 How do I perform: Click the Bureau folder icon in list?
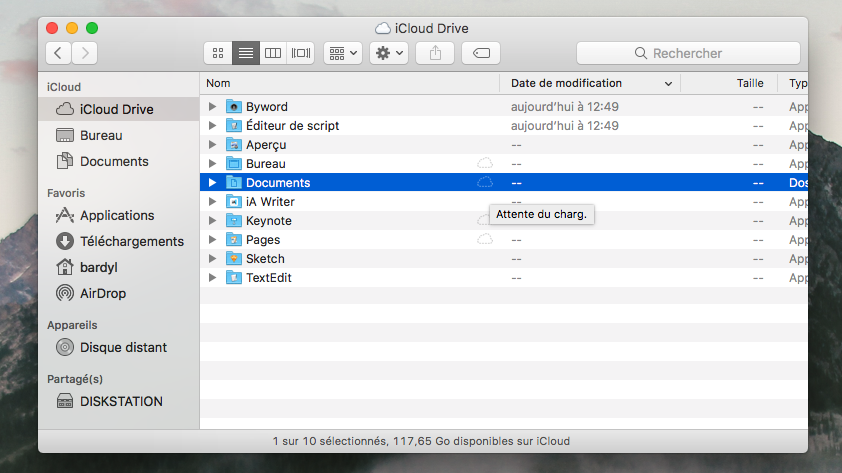point(234,163)
